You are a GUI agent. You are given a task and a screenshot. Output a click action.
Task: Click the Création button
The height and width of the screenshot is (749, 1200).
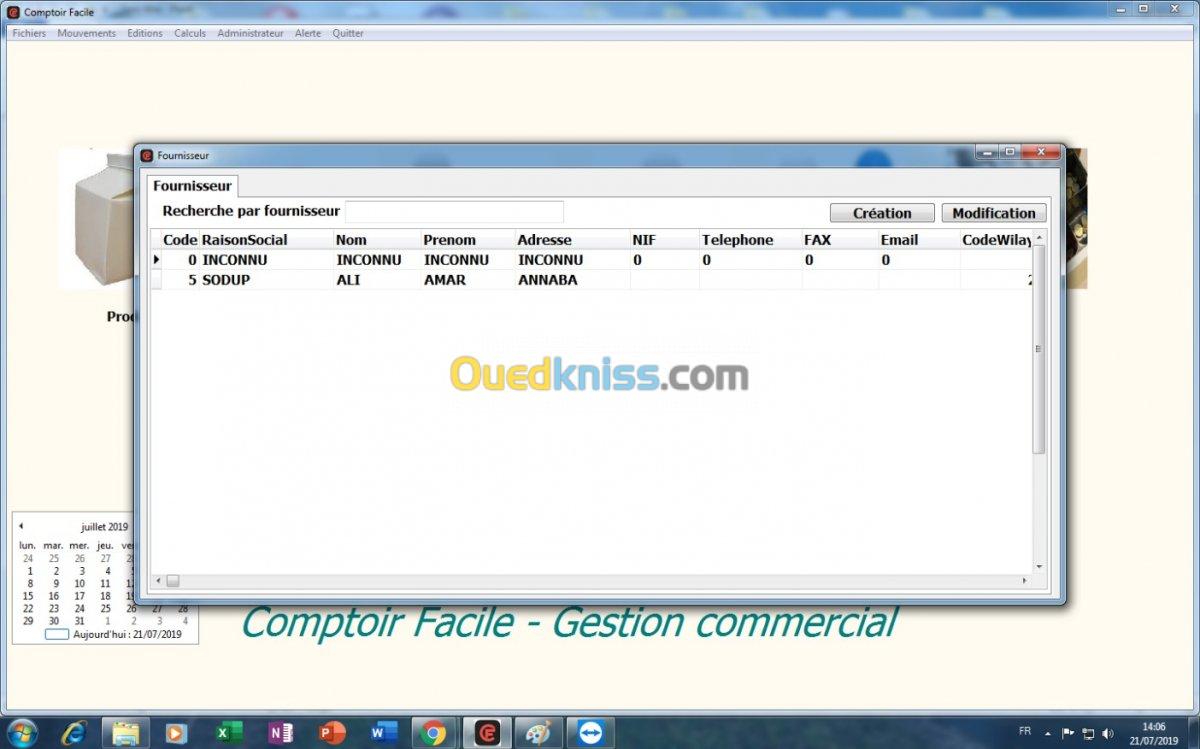point(882,213)
